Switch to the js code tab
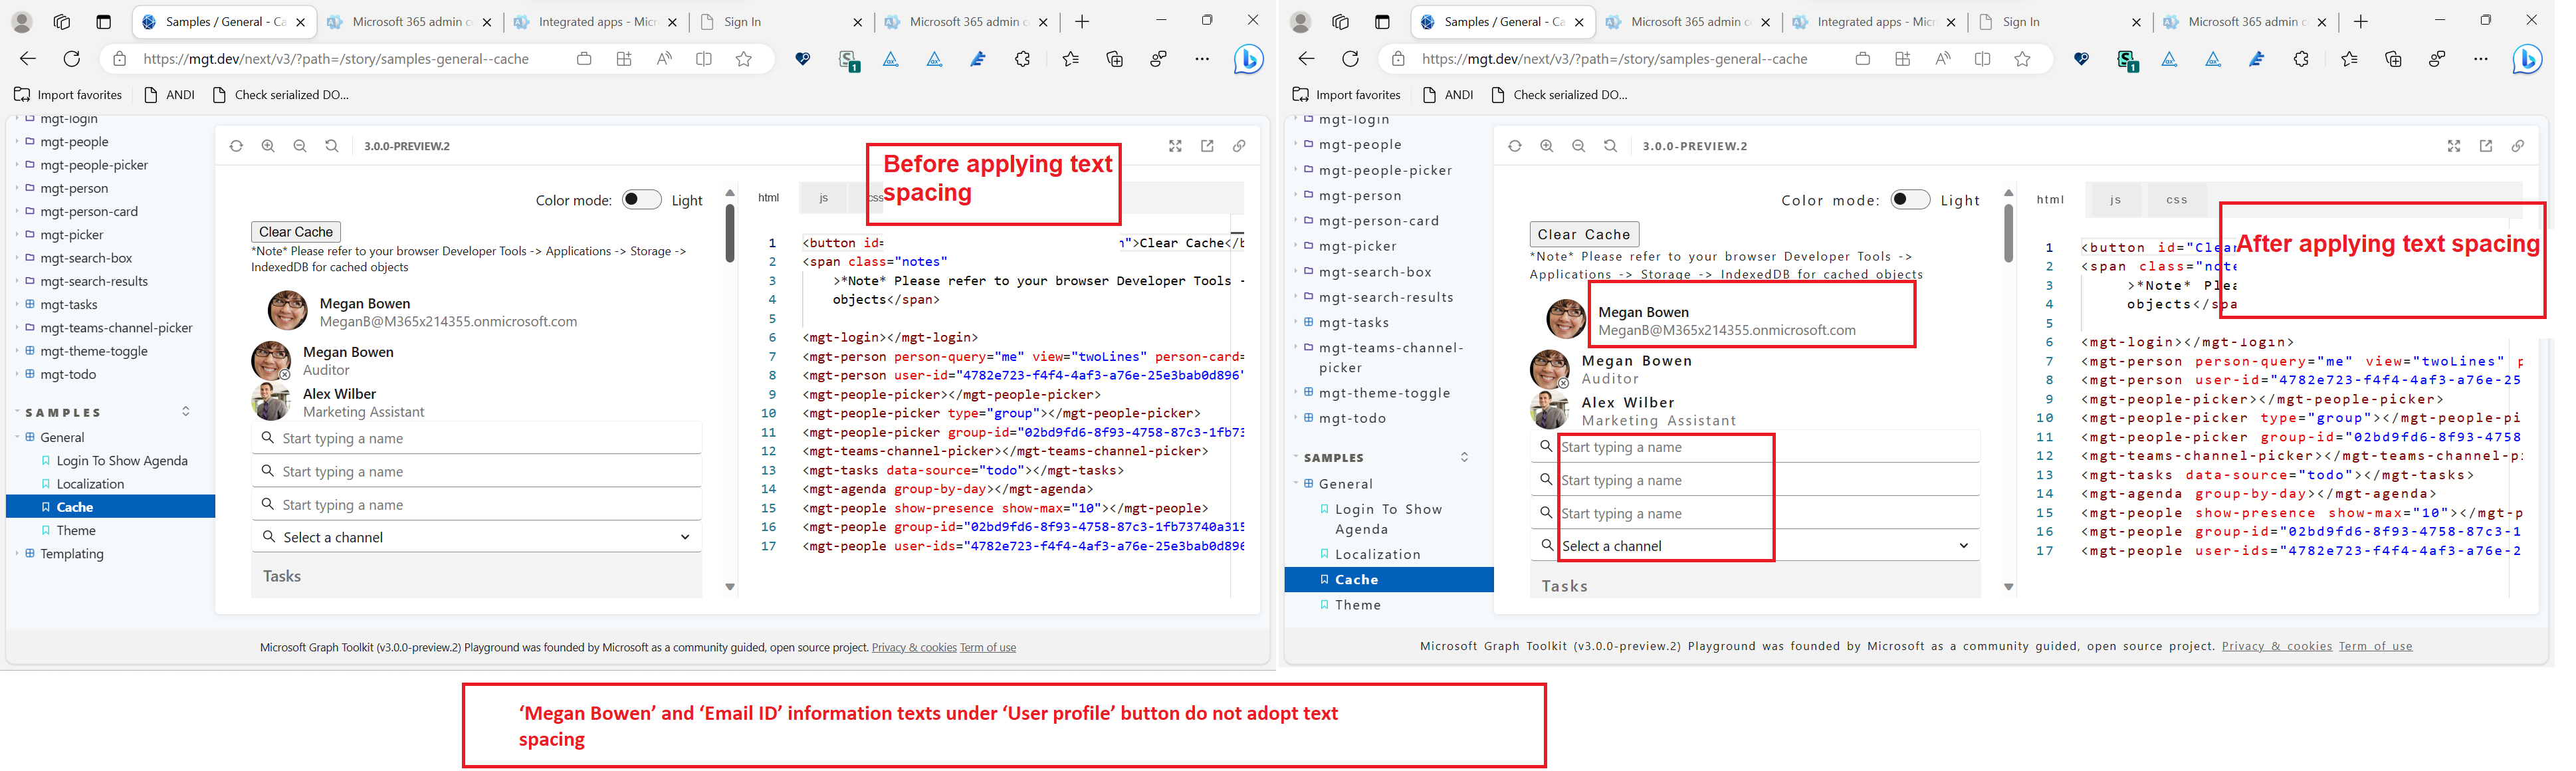The height and width of the screenshot is (771, 2576). click(x=823, y=197)
